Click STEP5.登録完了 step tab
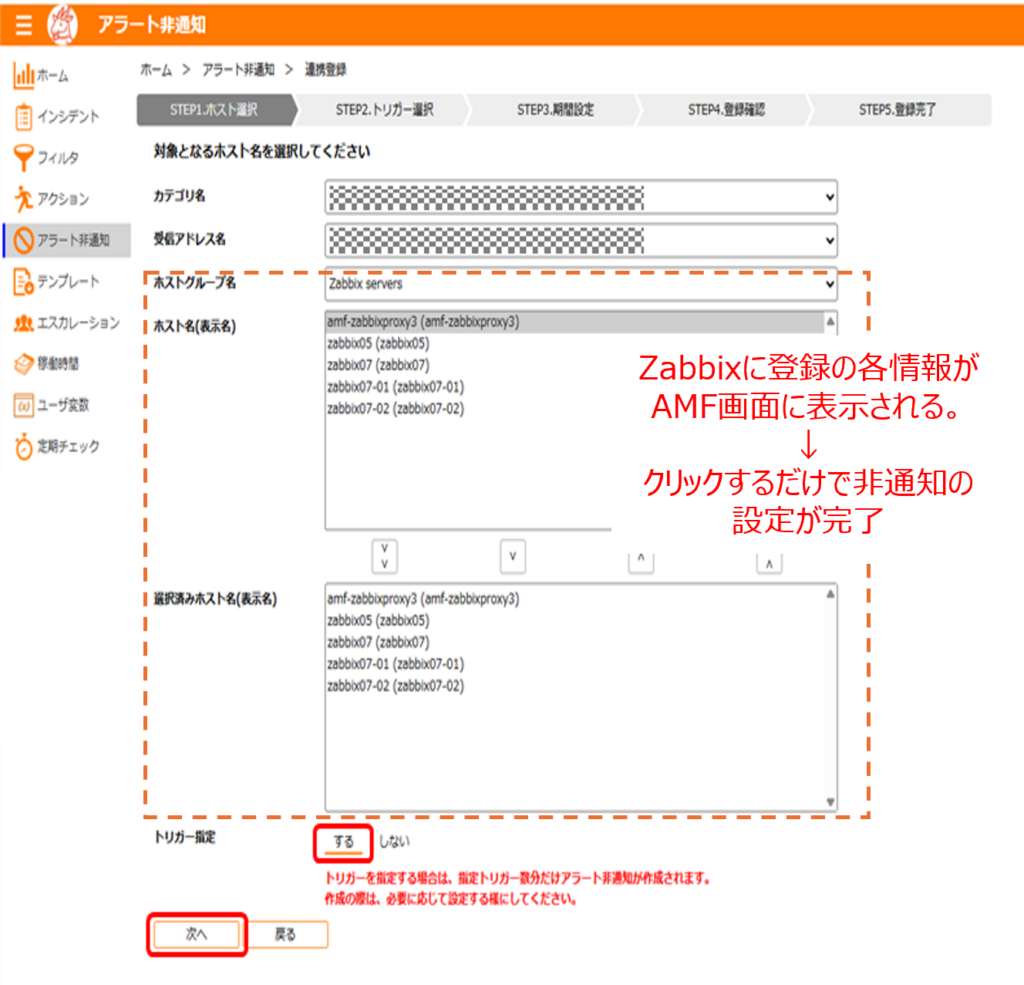The image size is (1024, 985). click(x=897, y=110)
